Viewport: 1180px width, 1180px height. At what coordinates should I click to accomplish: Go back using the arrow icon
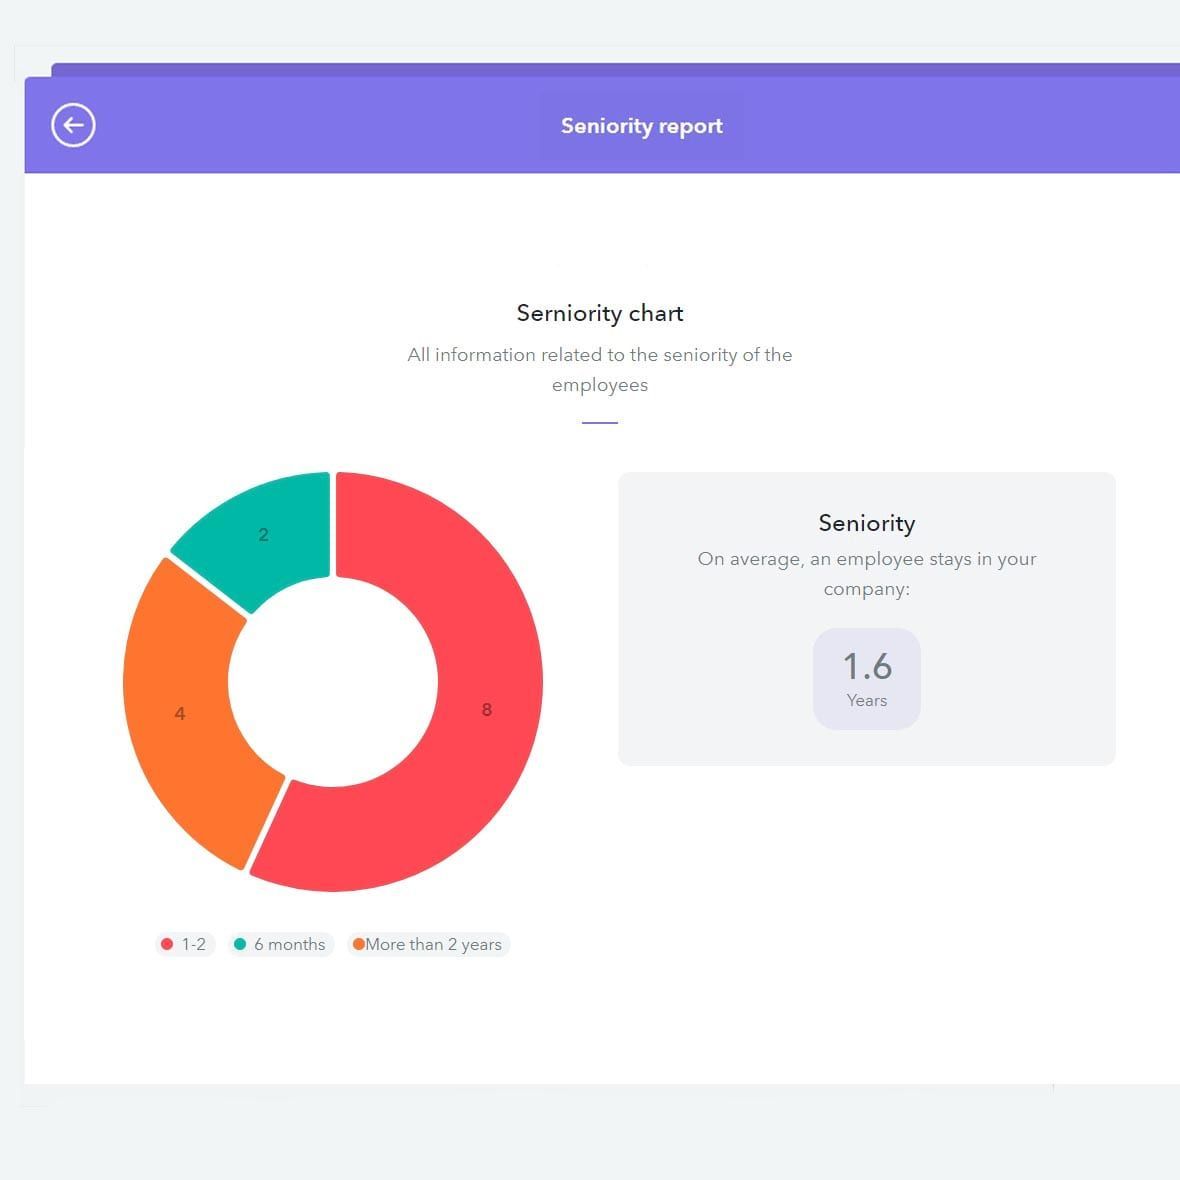[x=73, y=125]
